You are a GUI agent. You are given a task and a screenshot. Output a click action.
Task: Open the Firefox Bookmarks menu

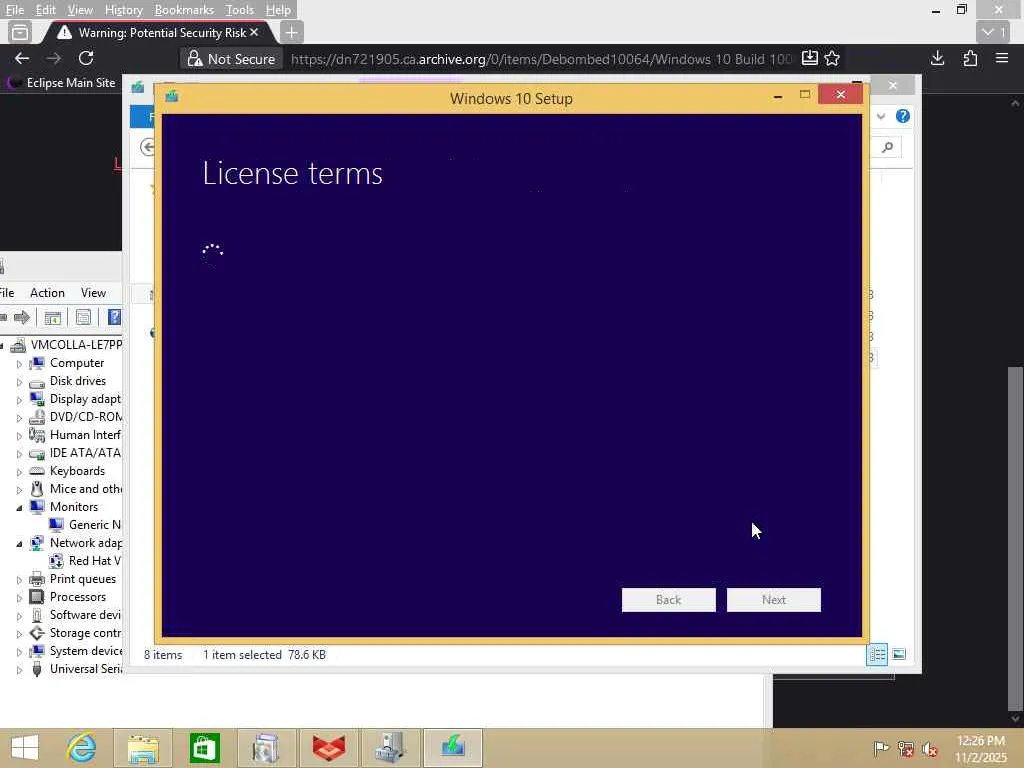click(x=184, y=10)
